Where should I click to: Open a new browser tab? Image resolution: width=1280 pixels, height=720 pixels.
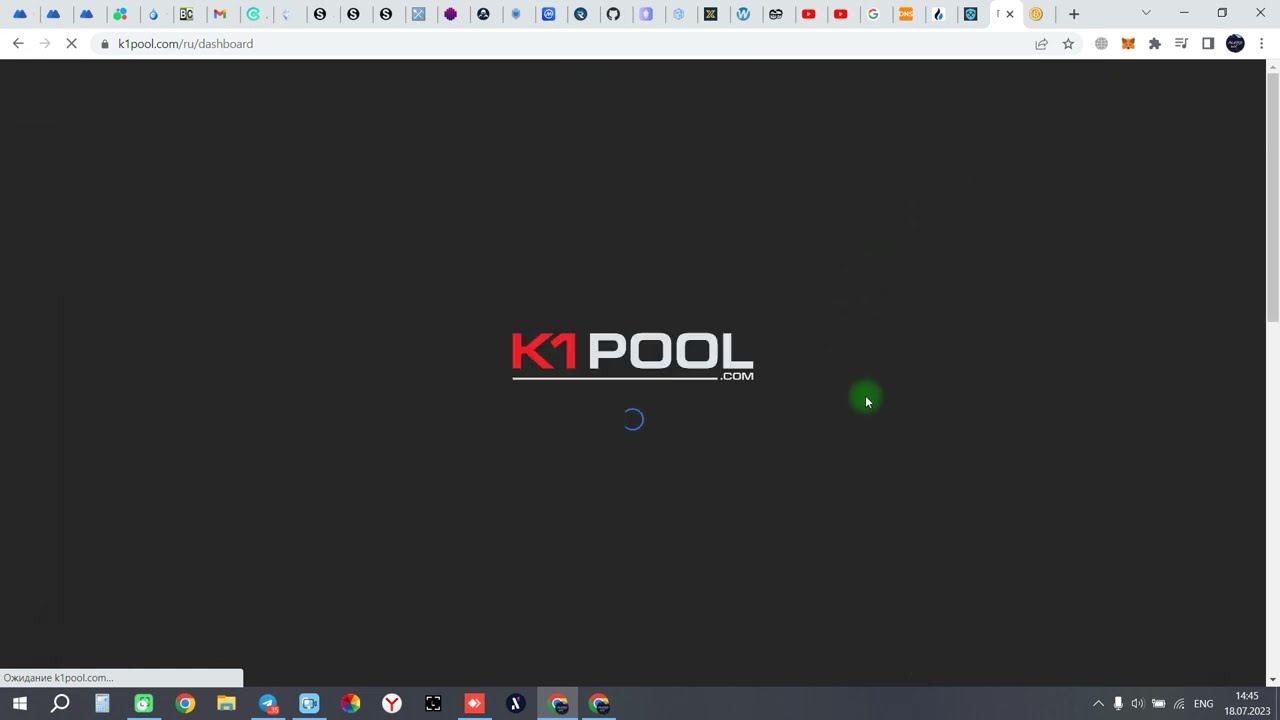(1074, 14)
